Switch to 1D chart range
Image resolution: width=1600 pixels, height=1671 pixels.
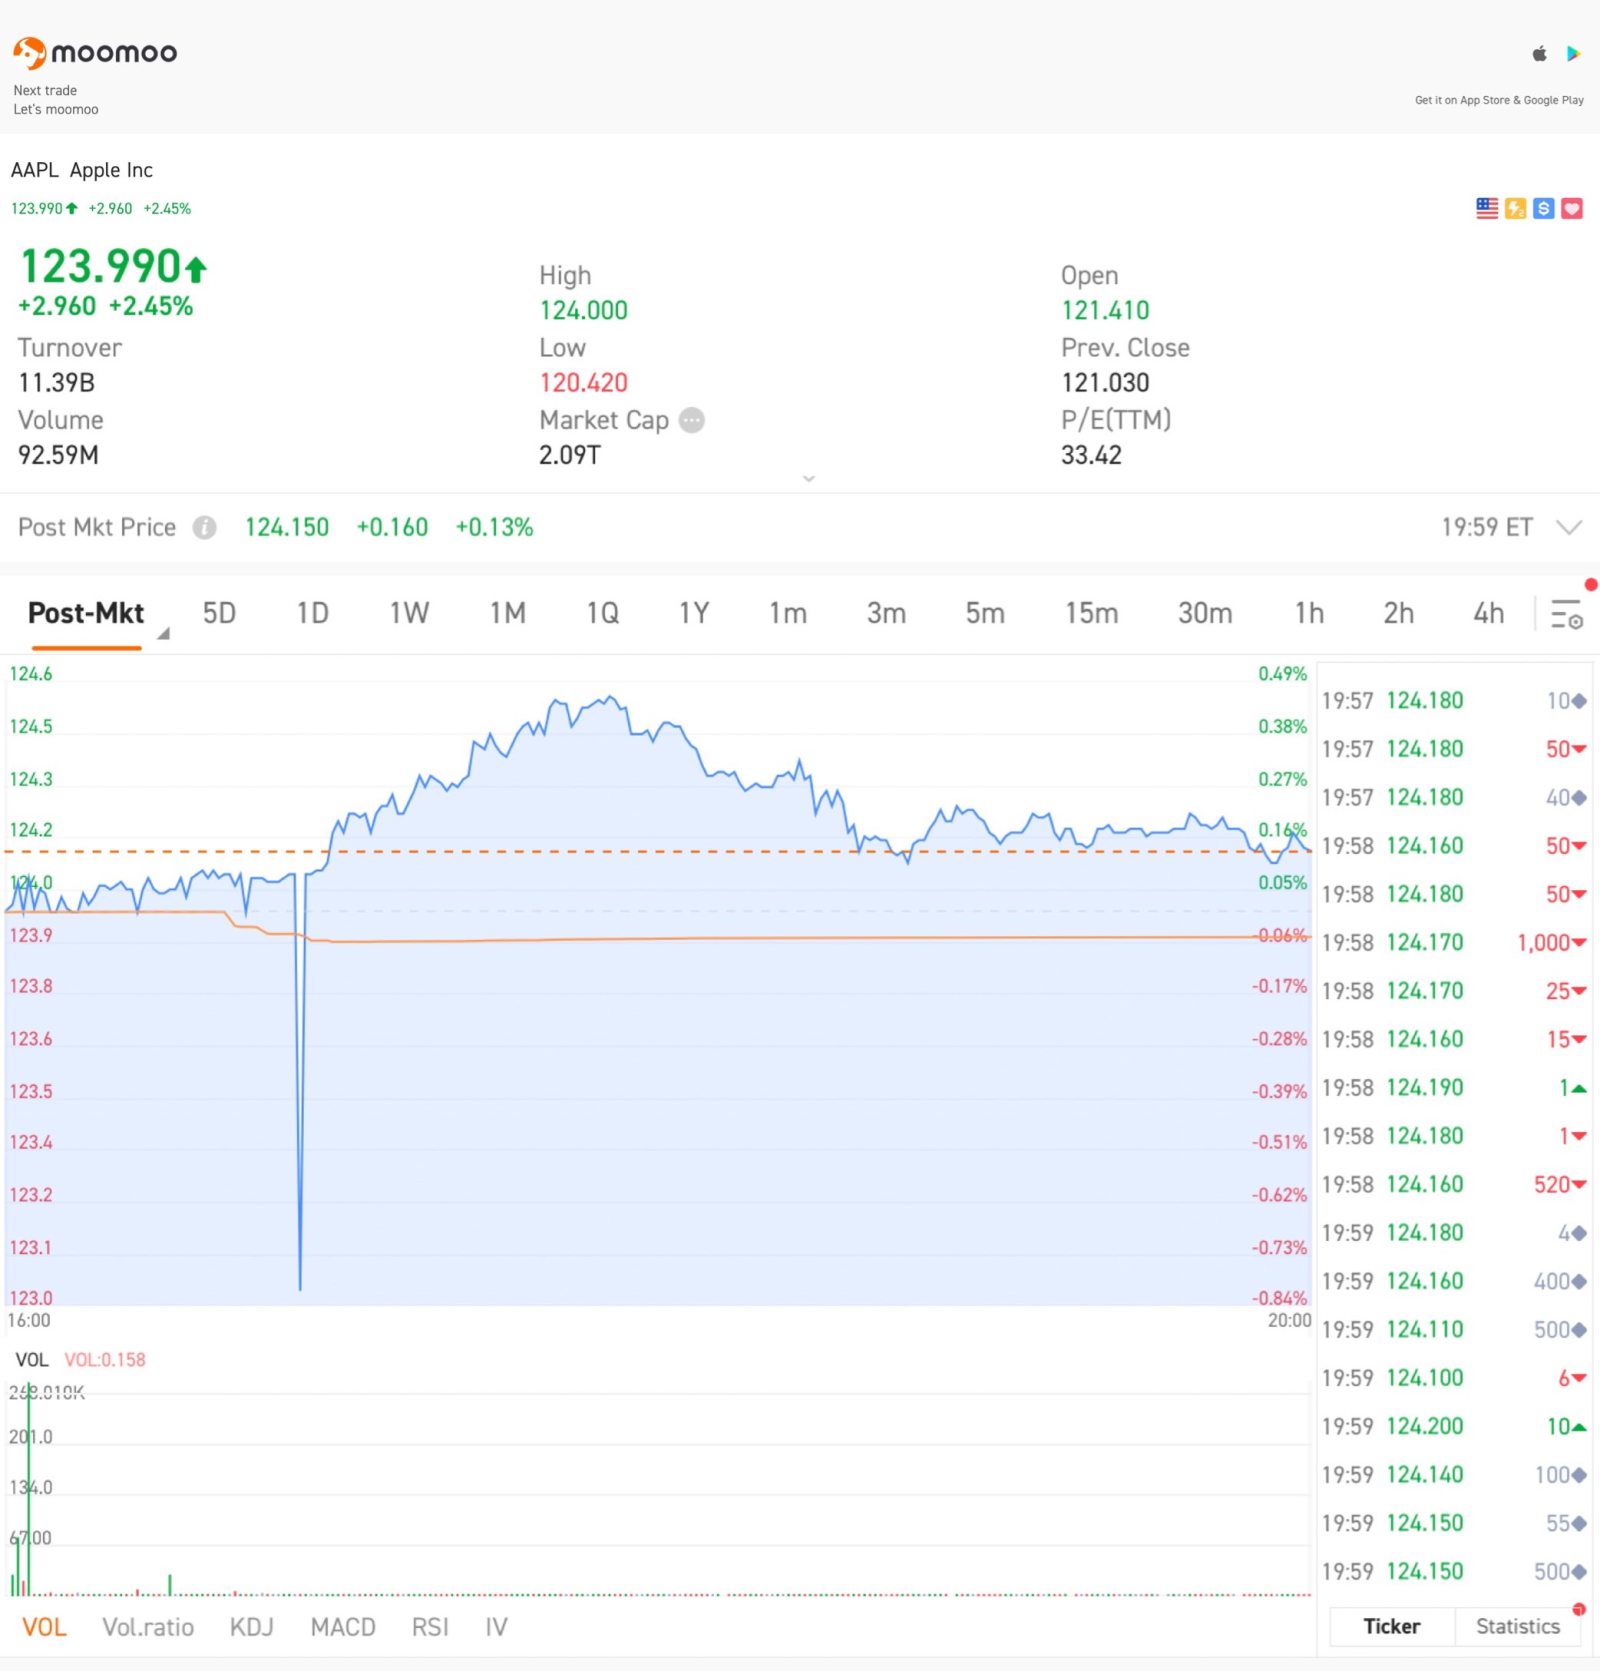(x=313, y=613)
